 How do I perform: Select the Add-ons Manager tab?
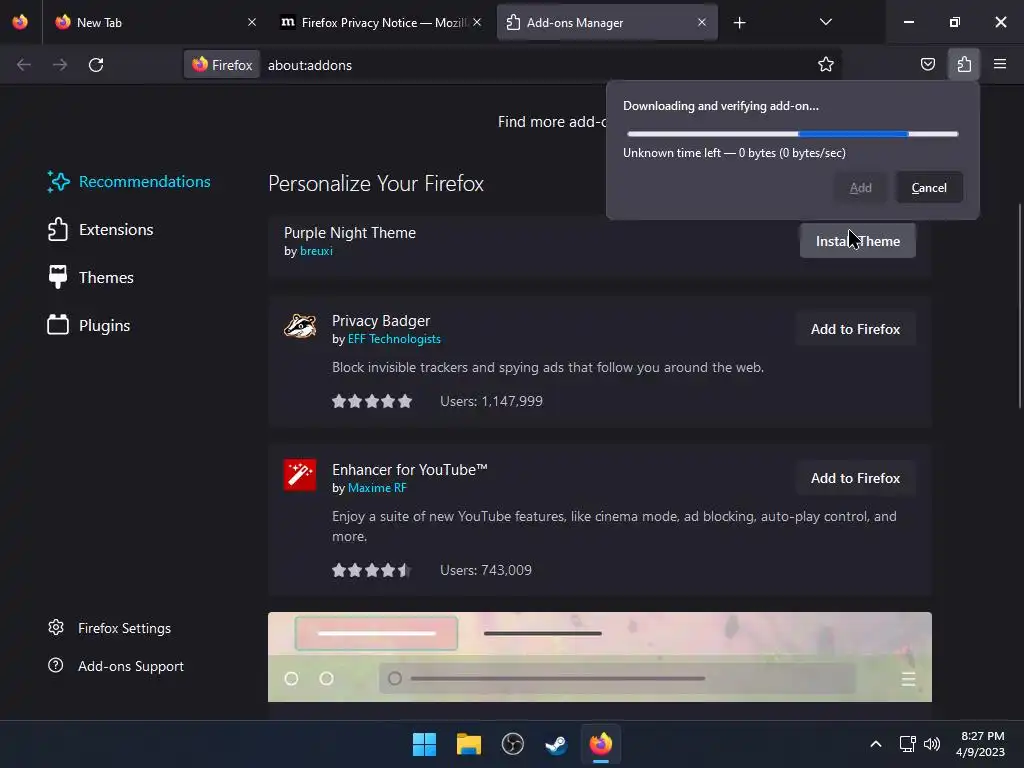coord(607,22)
